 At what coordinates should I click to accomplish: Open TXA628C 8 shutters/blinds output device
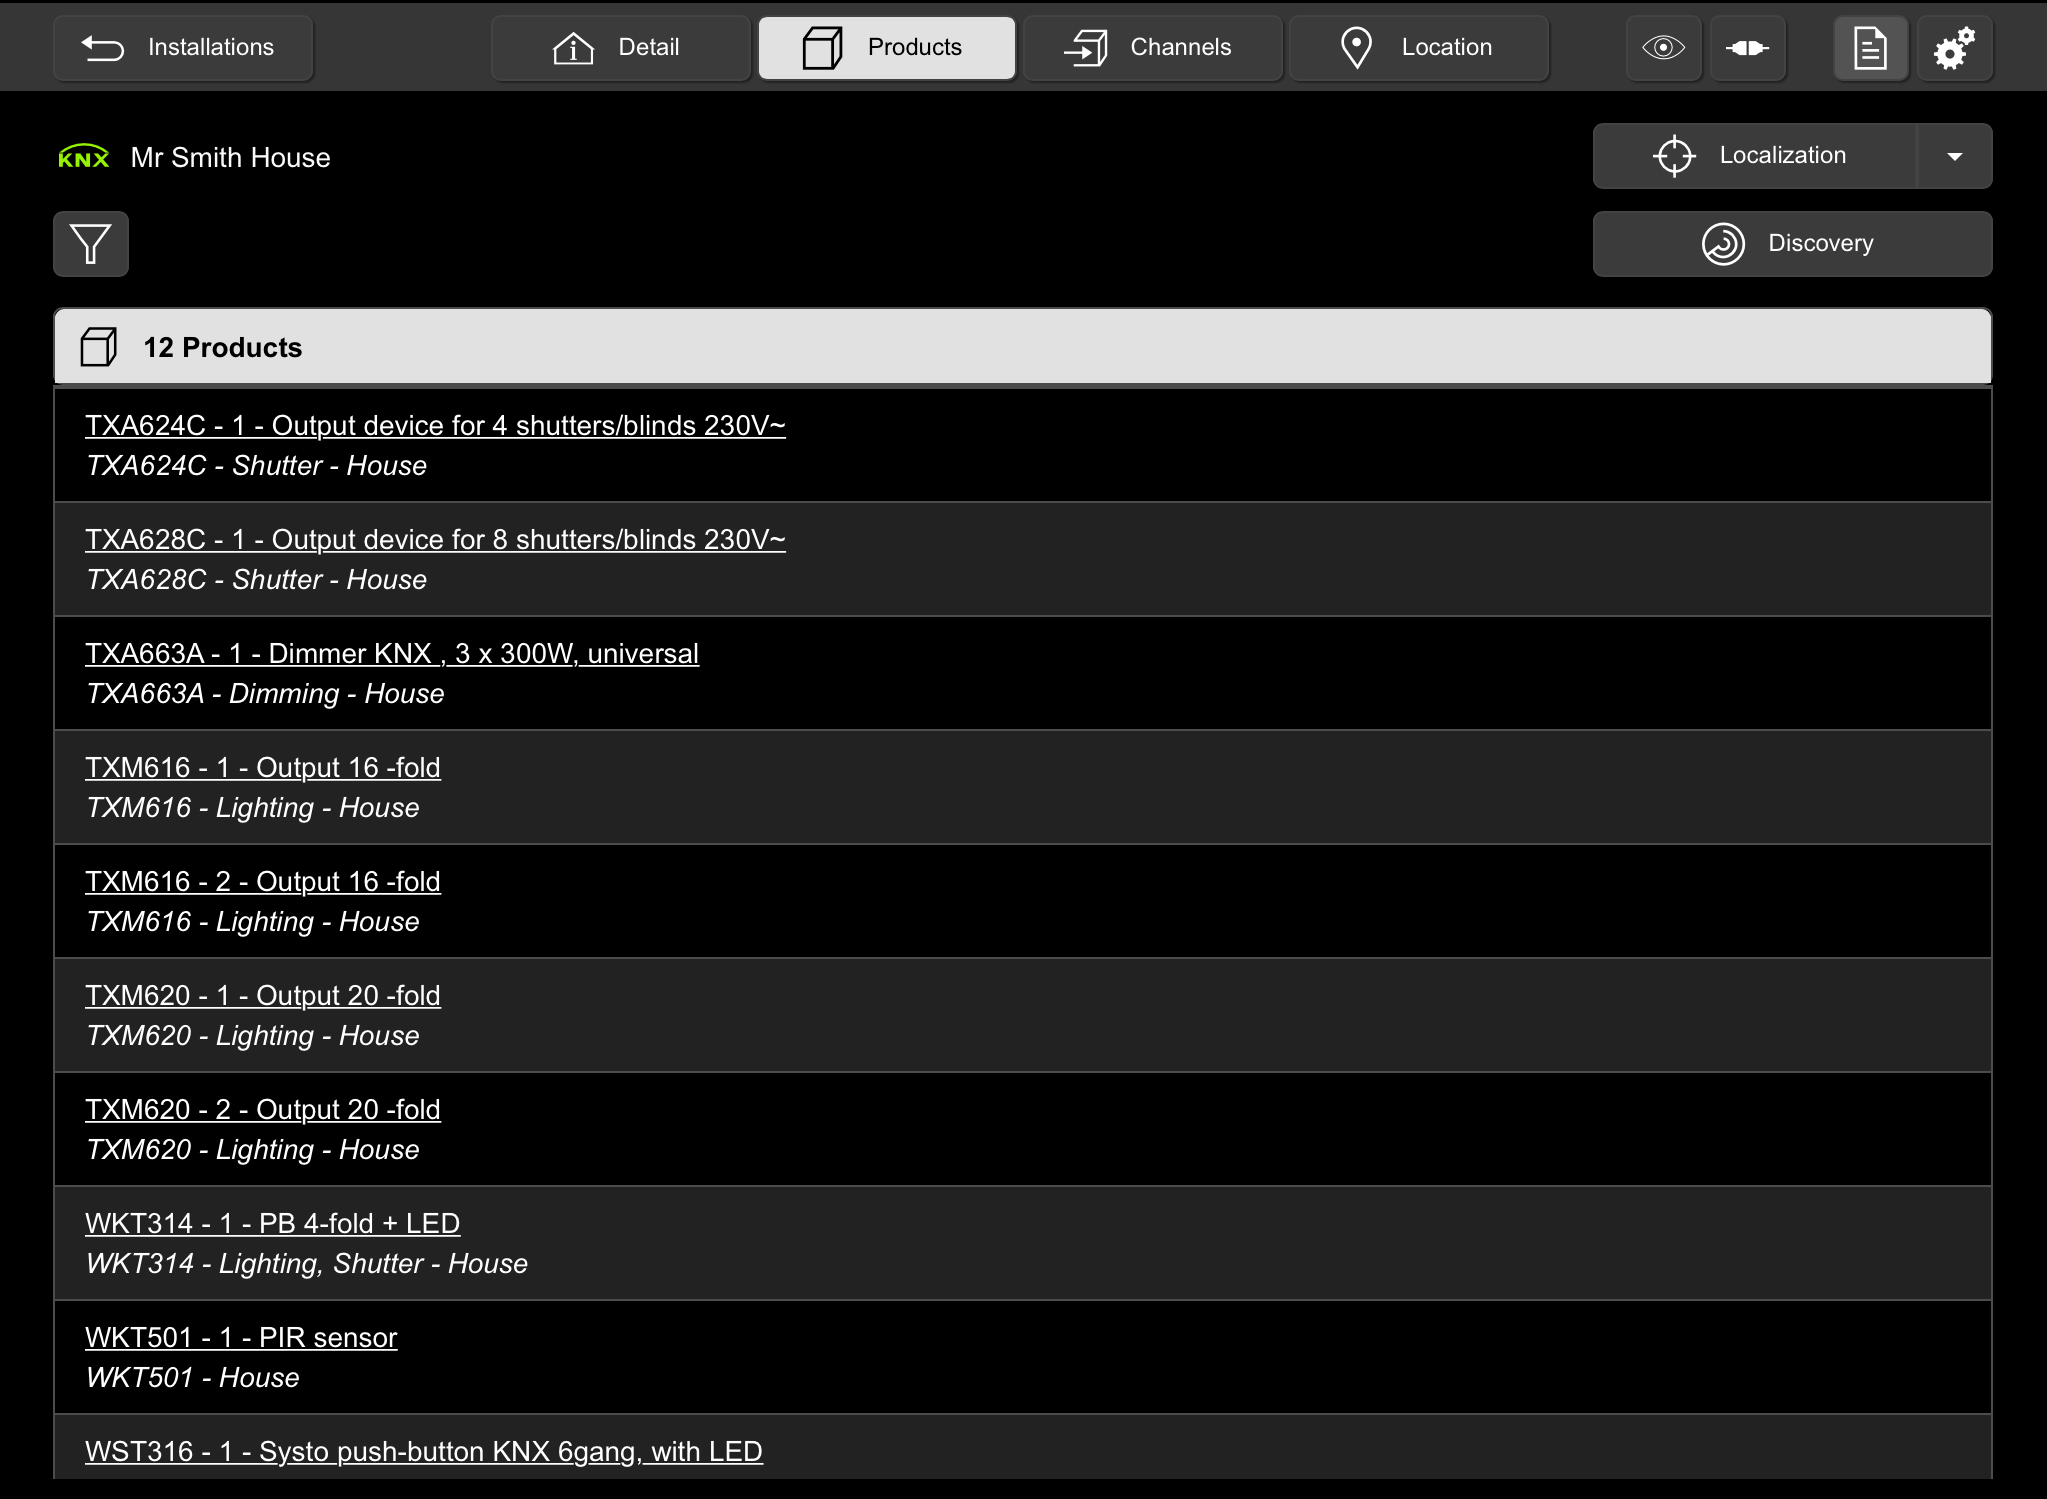435,539
